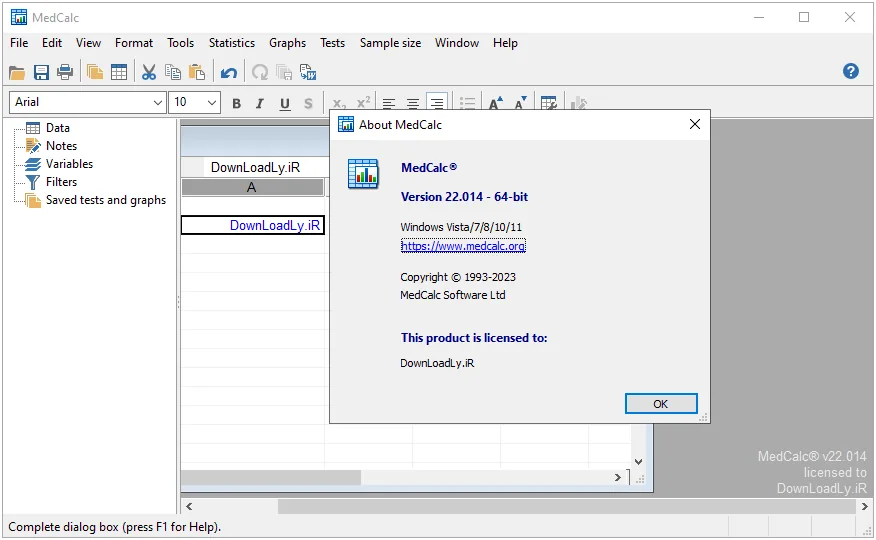876x540 pixels.
Task: Confirm About dialog with OK
Action: coord(661,404)
